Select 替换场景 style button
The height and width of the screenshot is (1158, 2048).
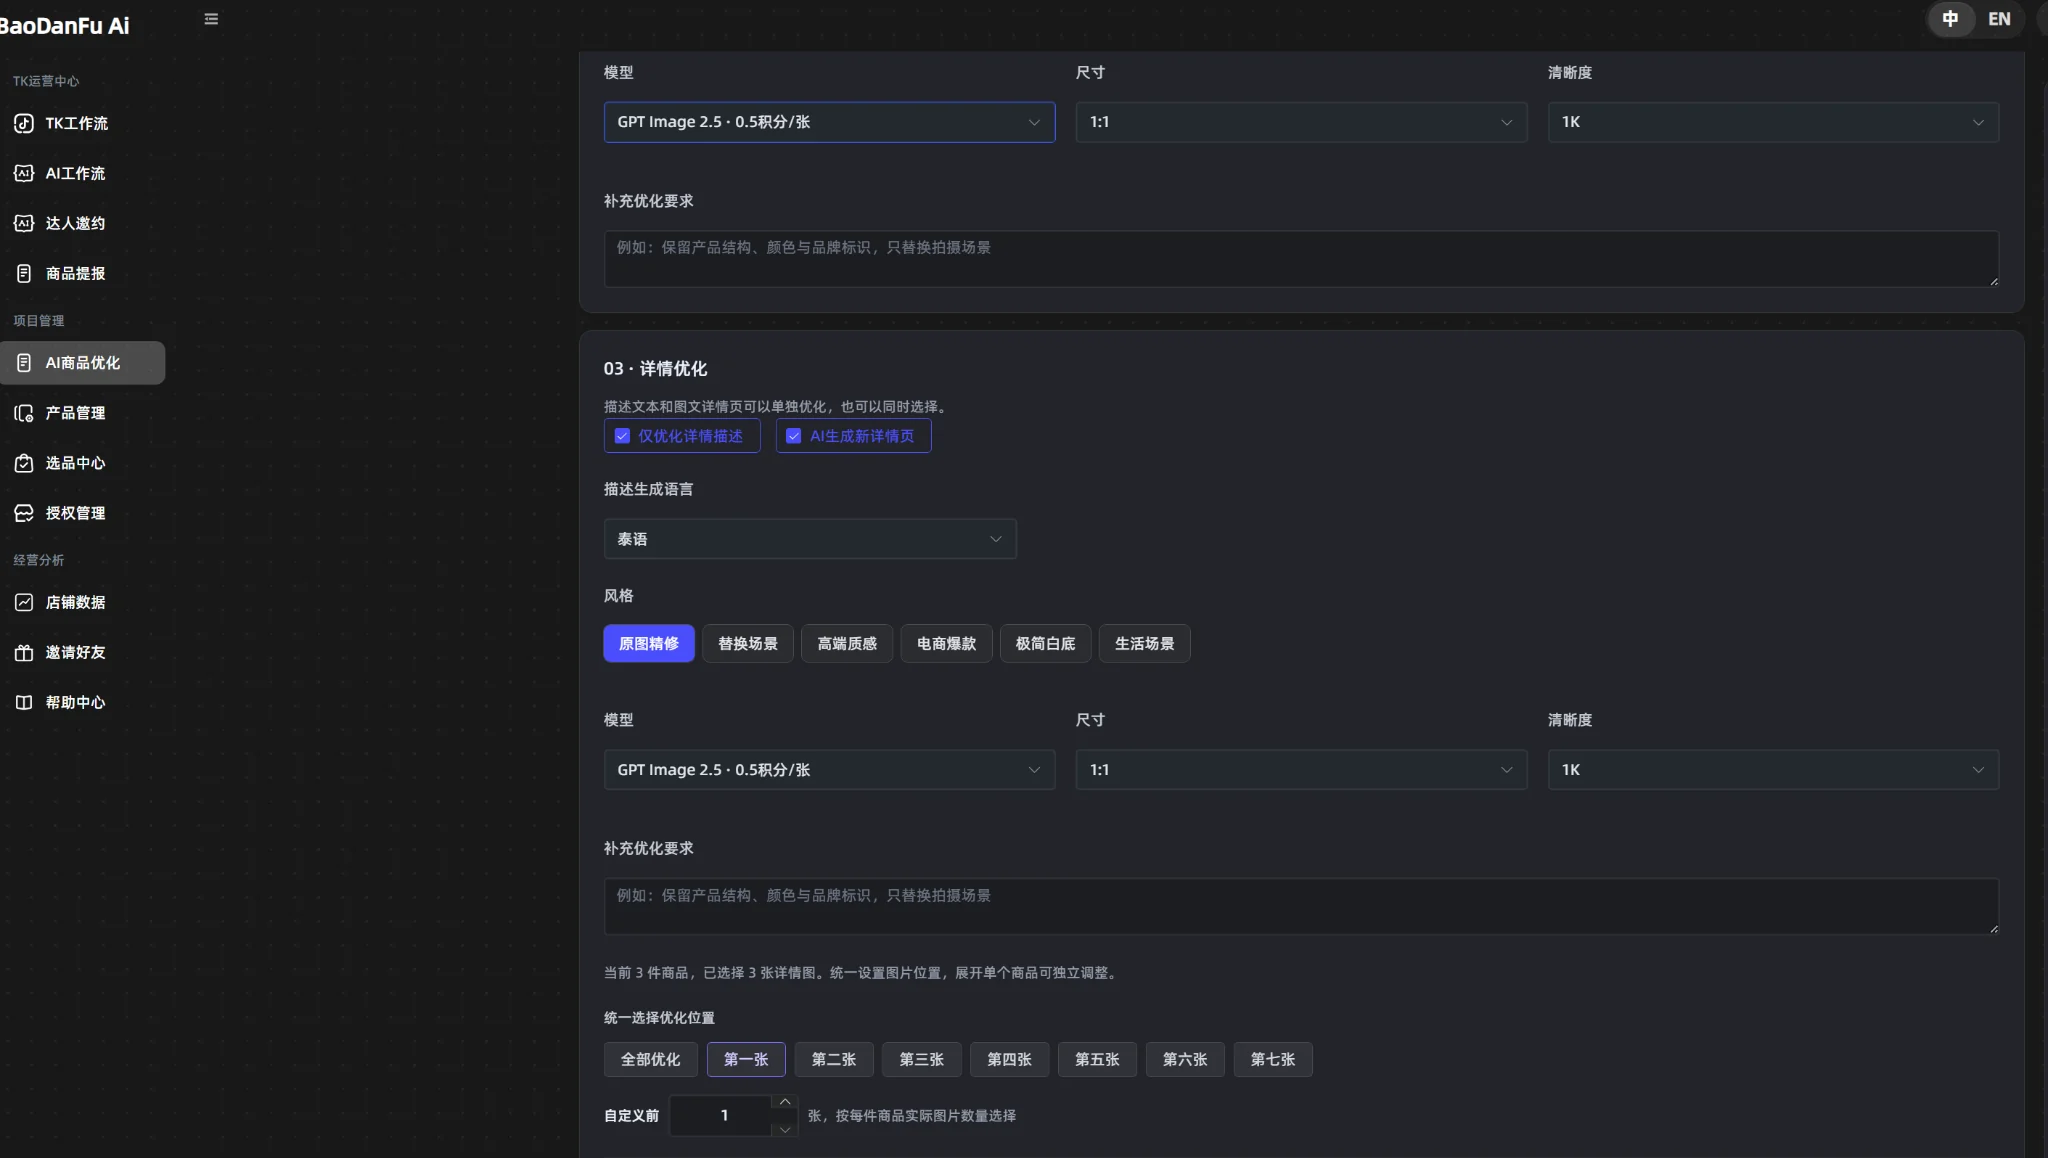click(748, 644)
